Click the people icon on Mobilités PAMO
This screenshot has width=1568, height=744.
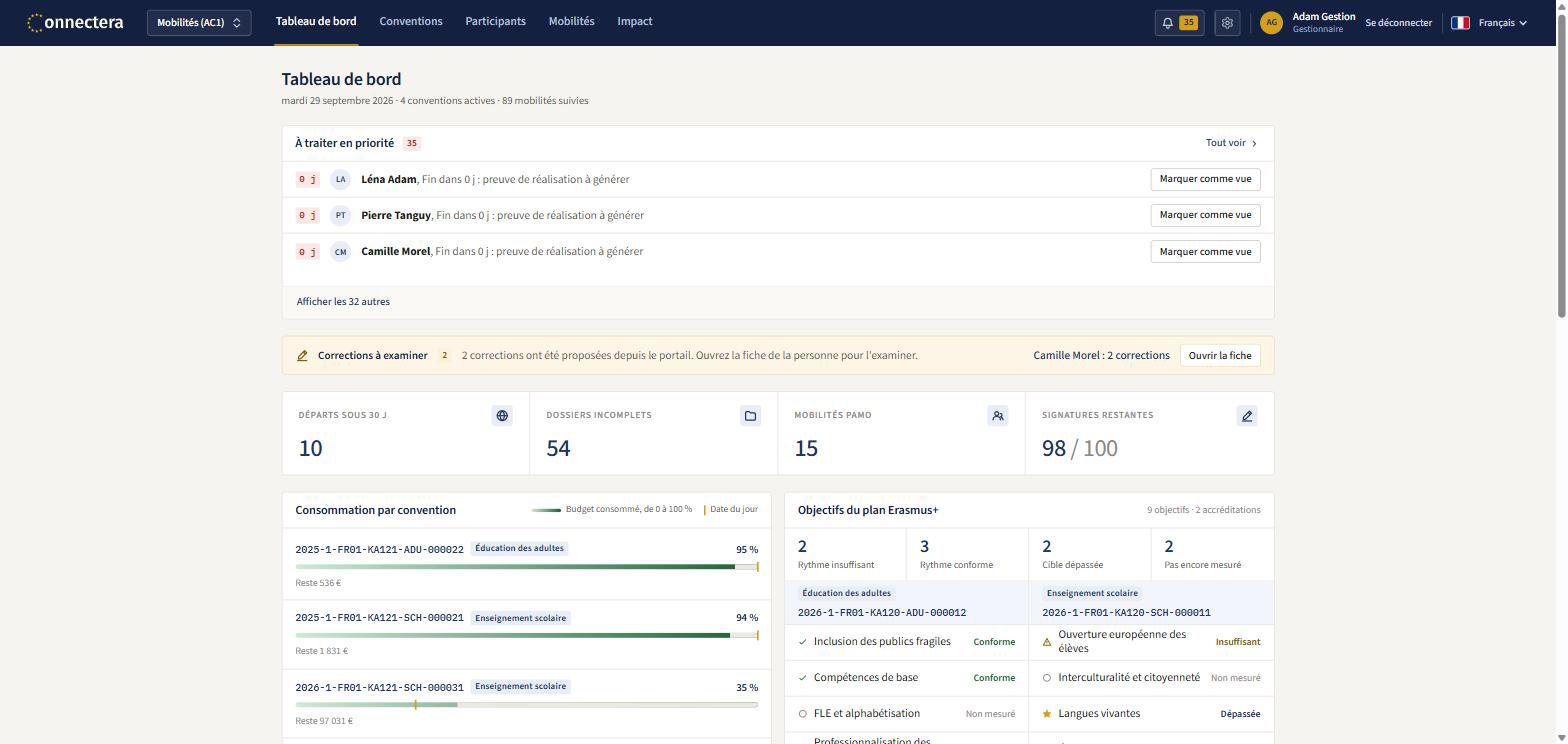pos(998,415)
